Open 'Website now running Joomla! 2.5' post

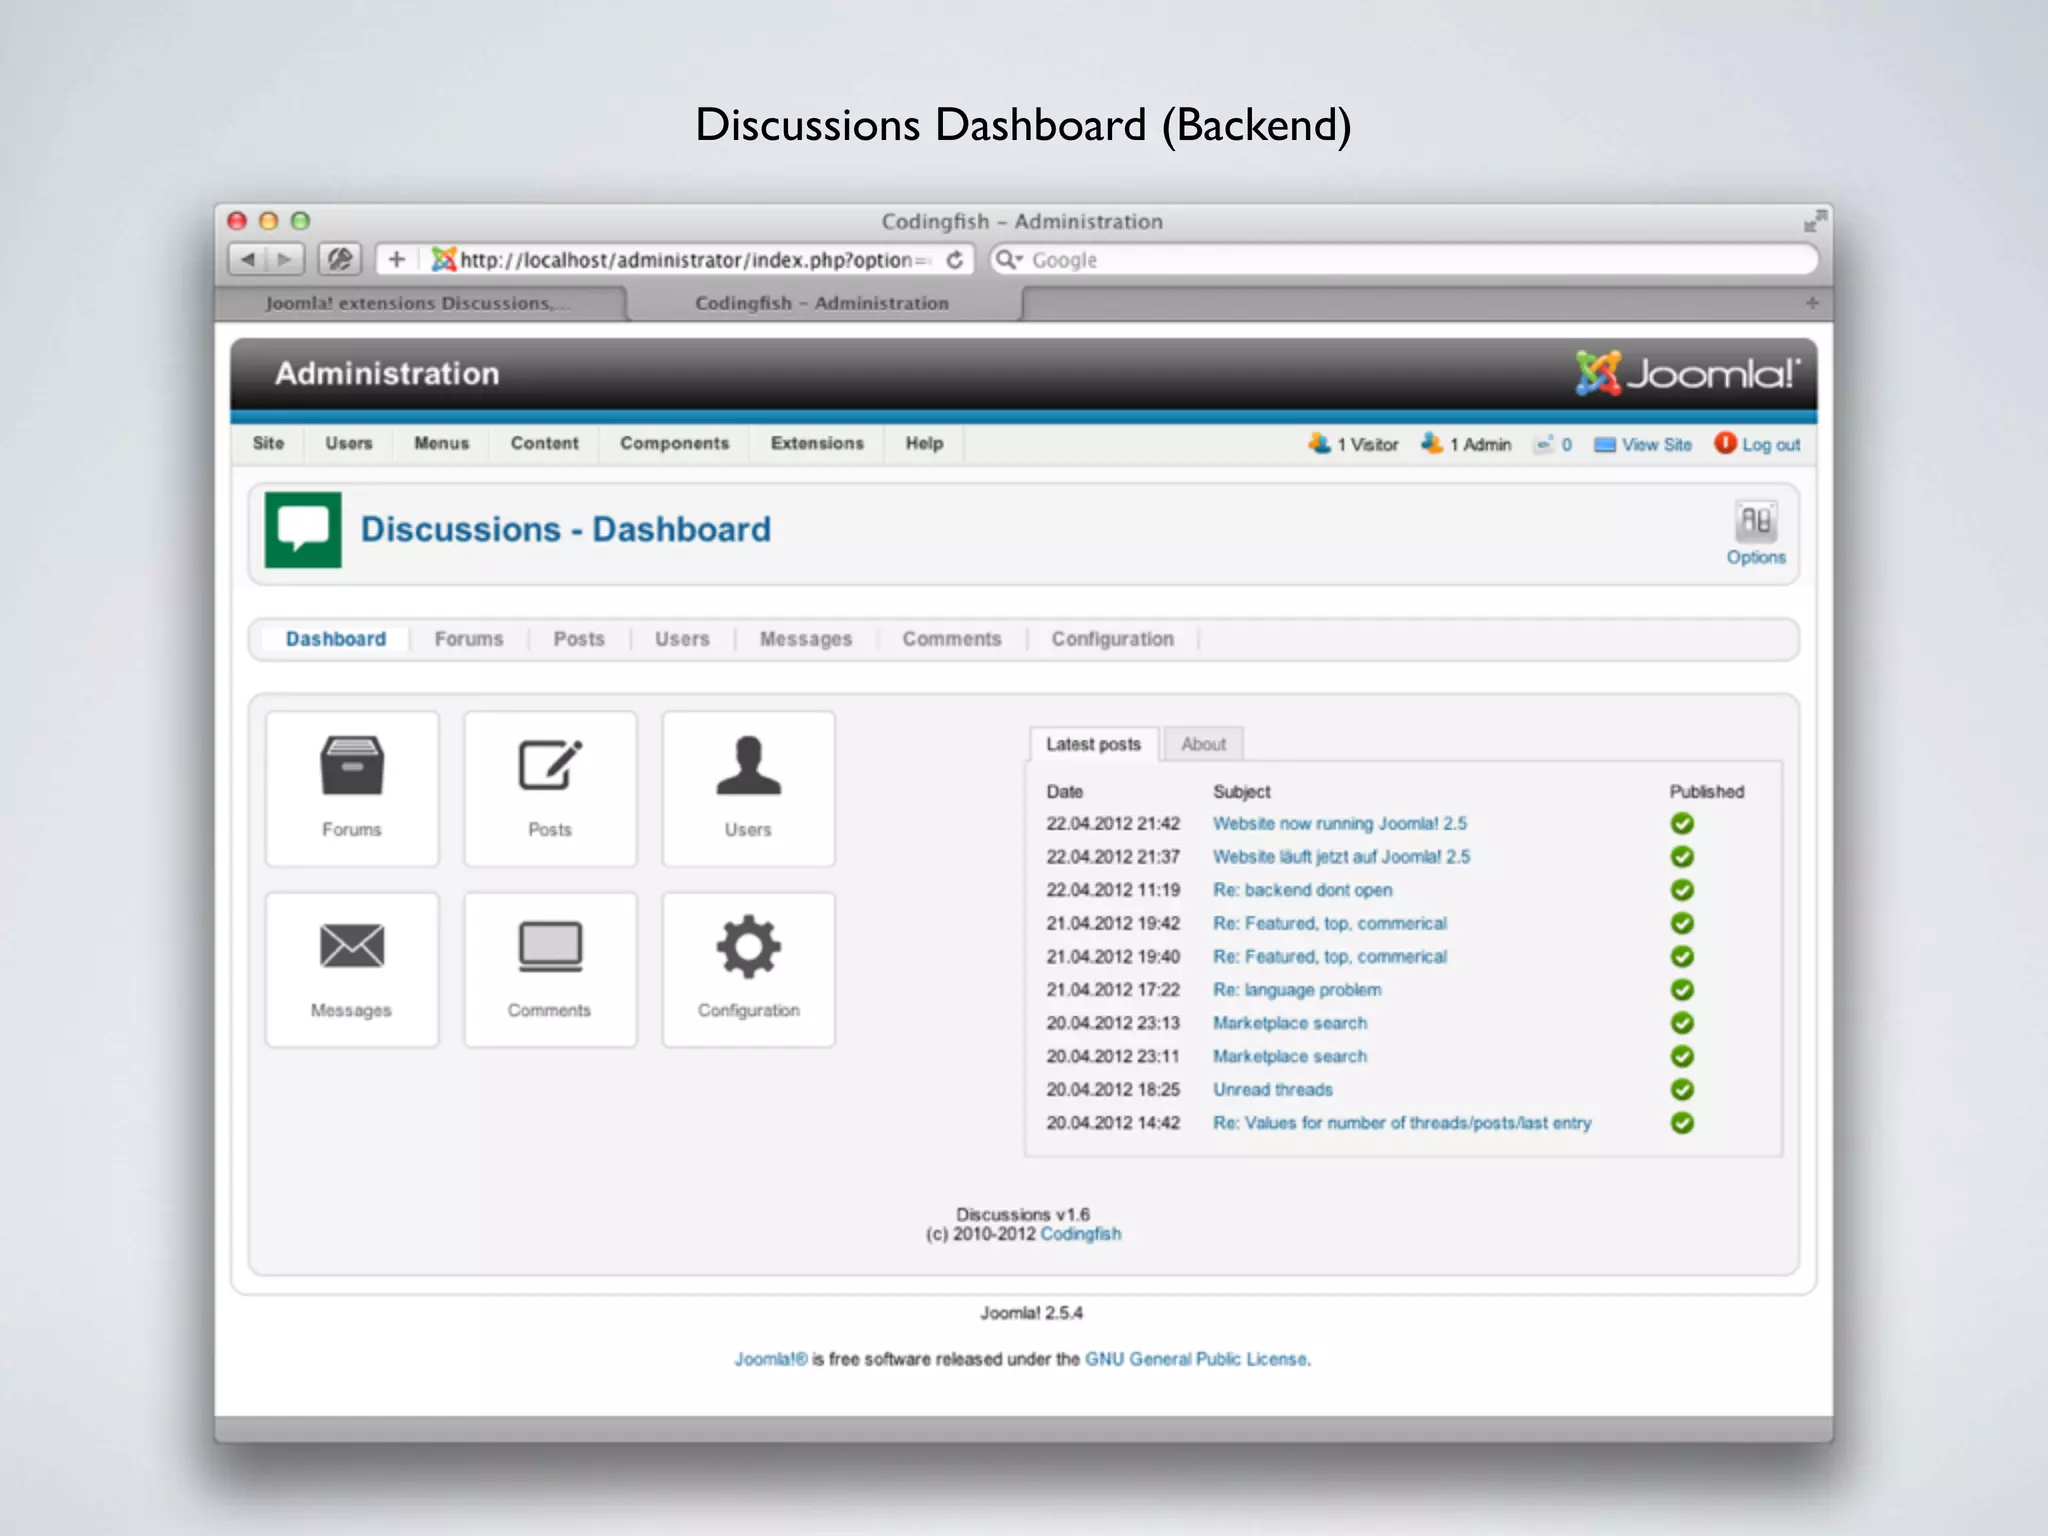coord(1340,823)
